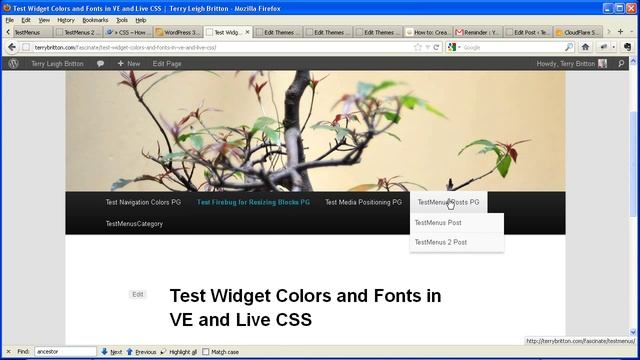
Task: Open Test Media Positioning PG menu item
Action: click(363, 202)
